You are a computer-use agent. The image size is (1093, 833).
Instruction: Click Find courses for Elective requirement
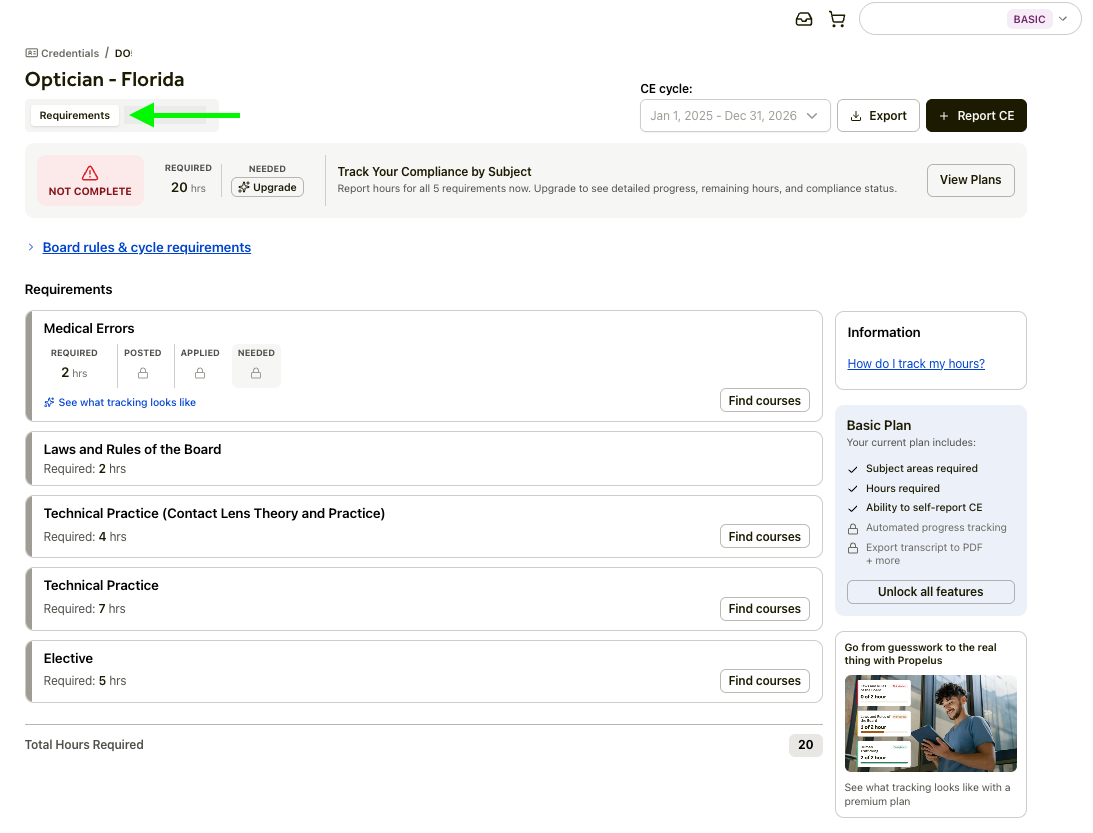pyautogui.click(x=764, y=681)
